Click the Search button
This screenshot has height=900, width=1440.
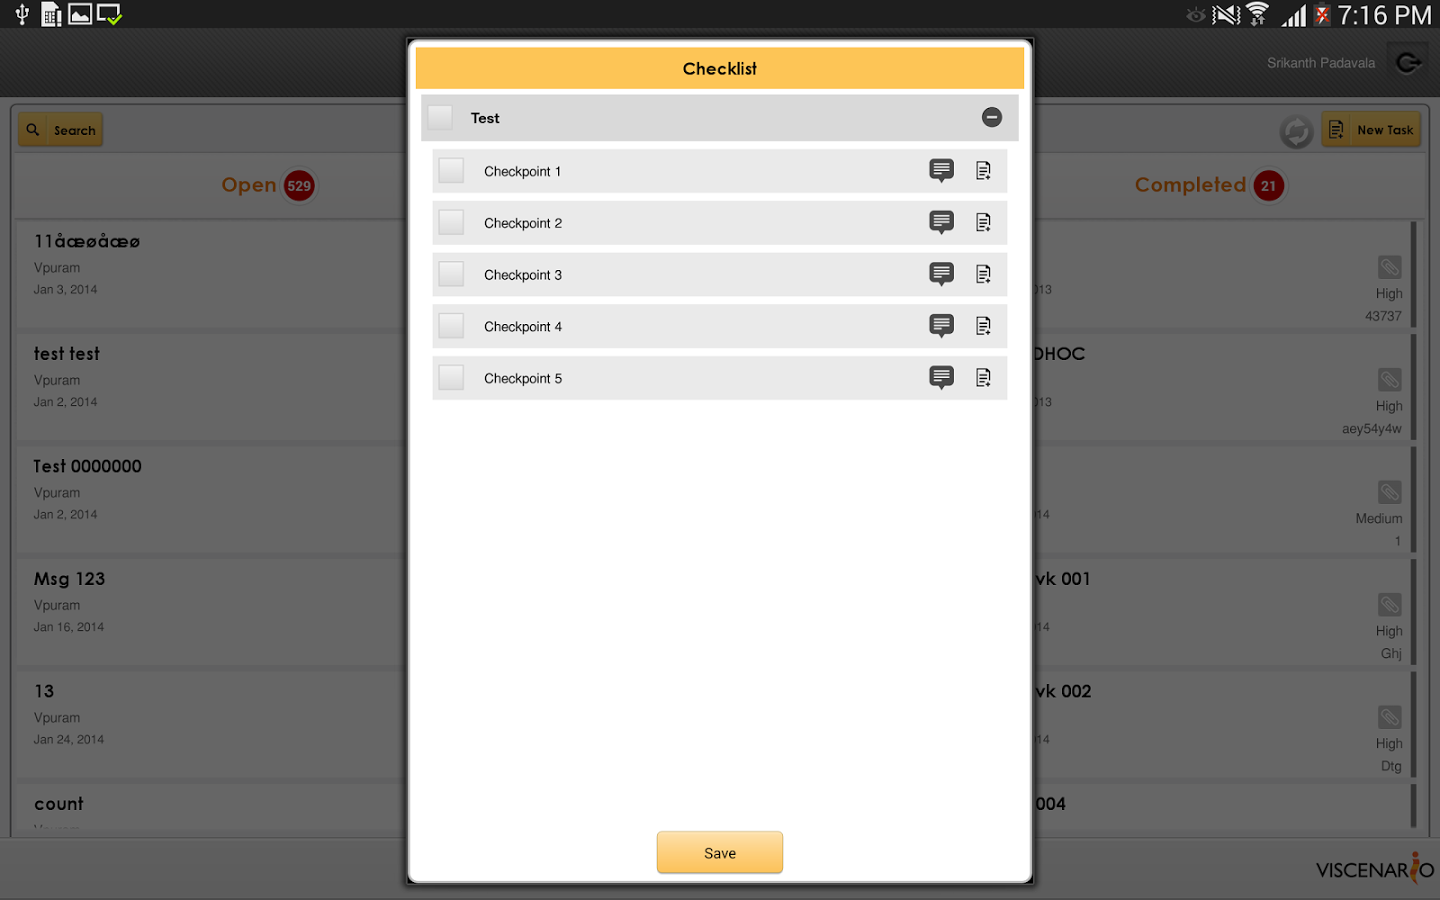pyautogui.click(x=61, y=130)
